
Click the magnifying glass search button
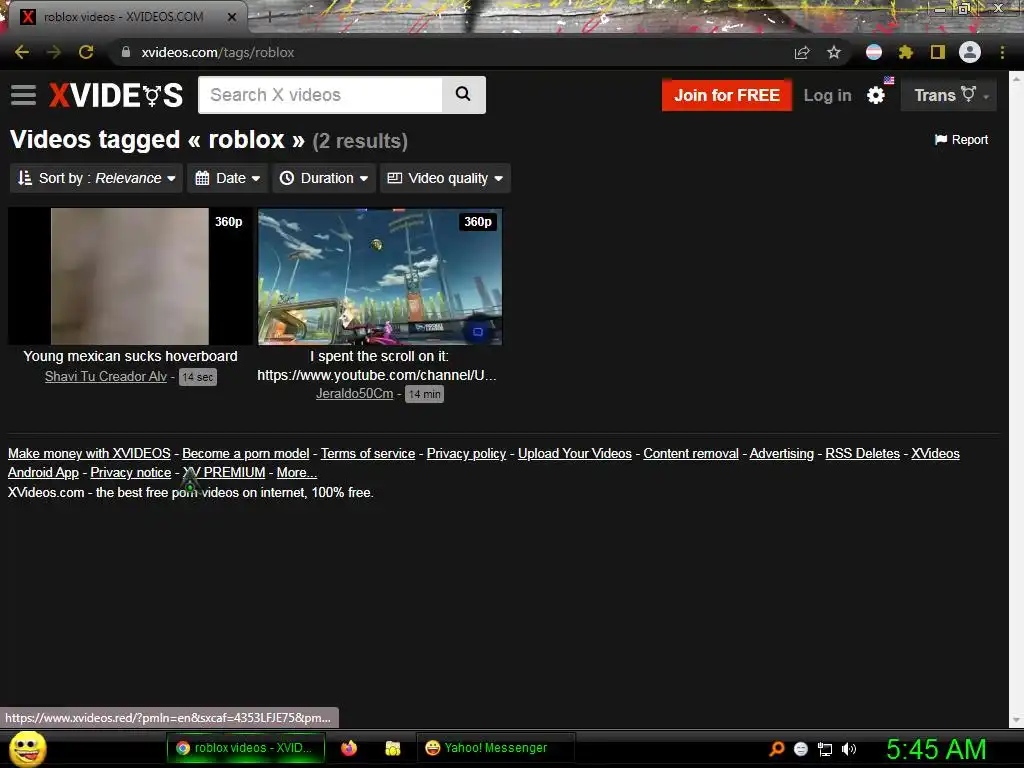pyautogui.click(x=463, y=95)
